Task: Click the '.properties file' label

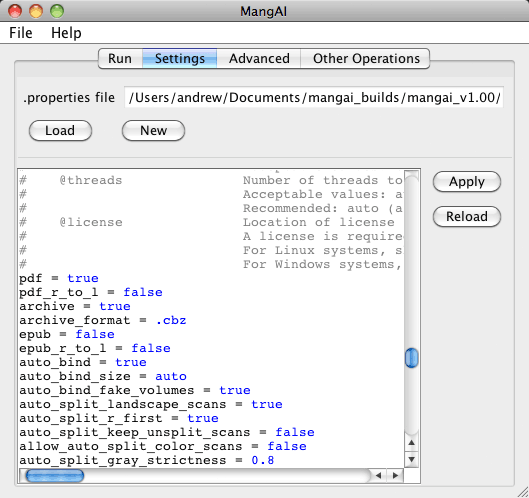Action: tap(69, 98)
